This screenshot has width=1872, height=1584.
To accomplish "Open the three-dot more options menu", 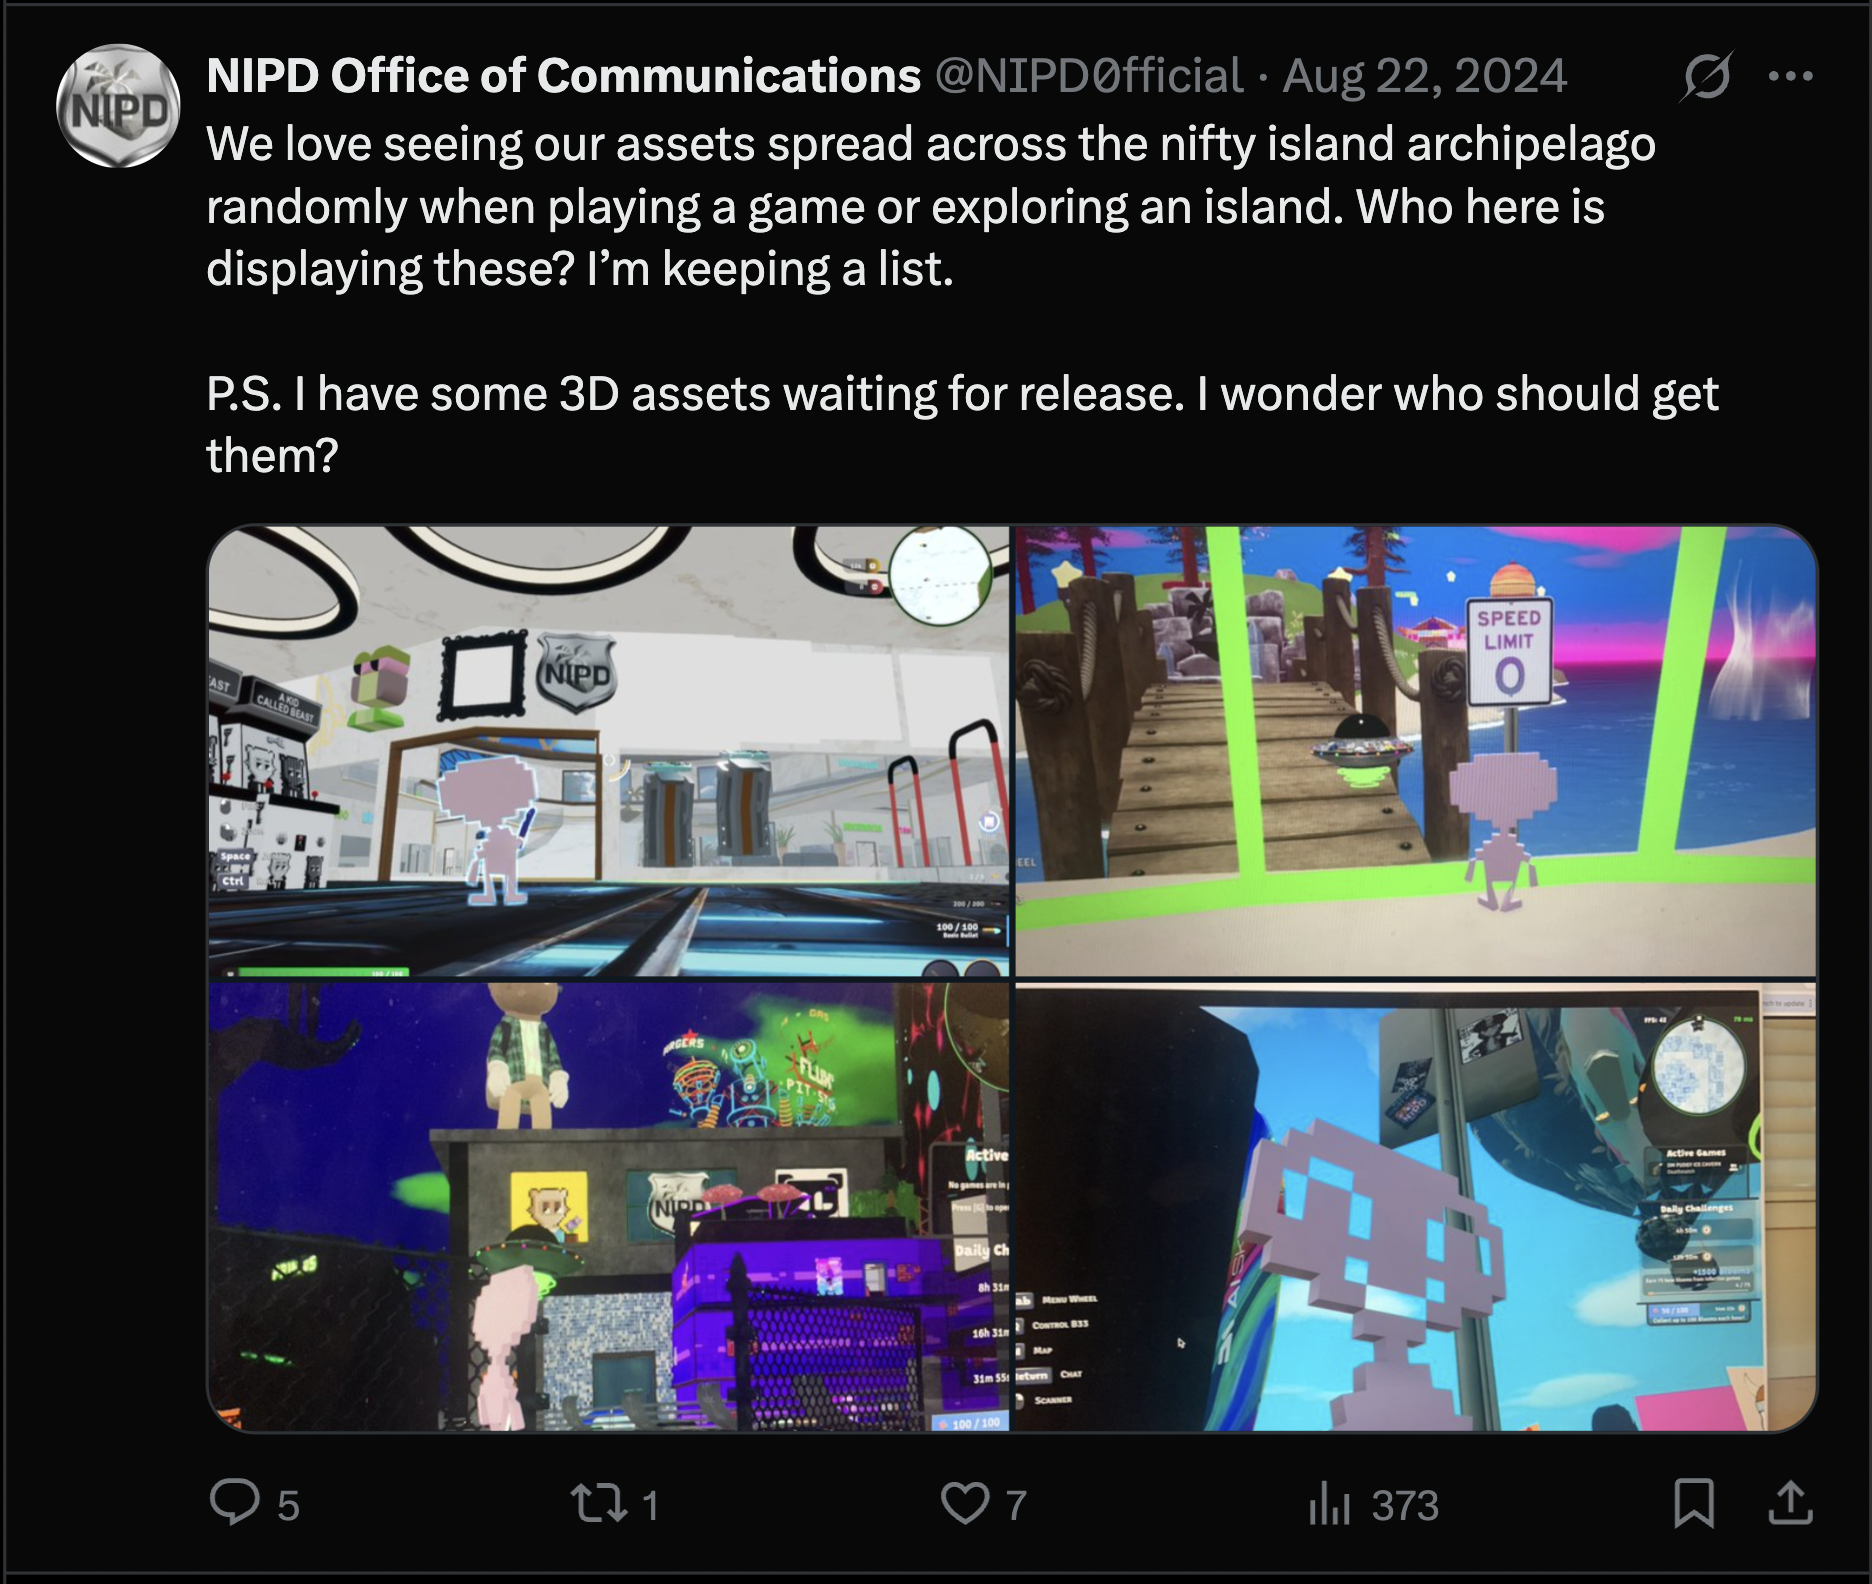I will coord(1790,76).
